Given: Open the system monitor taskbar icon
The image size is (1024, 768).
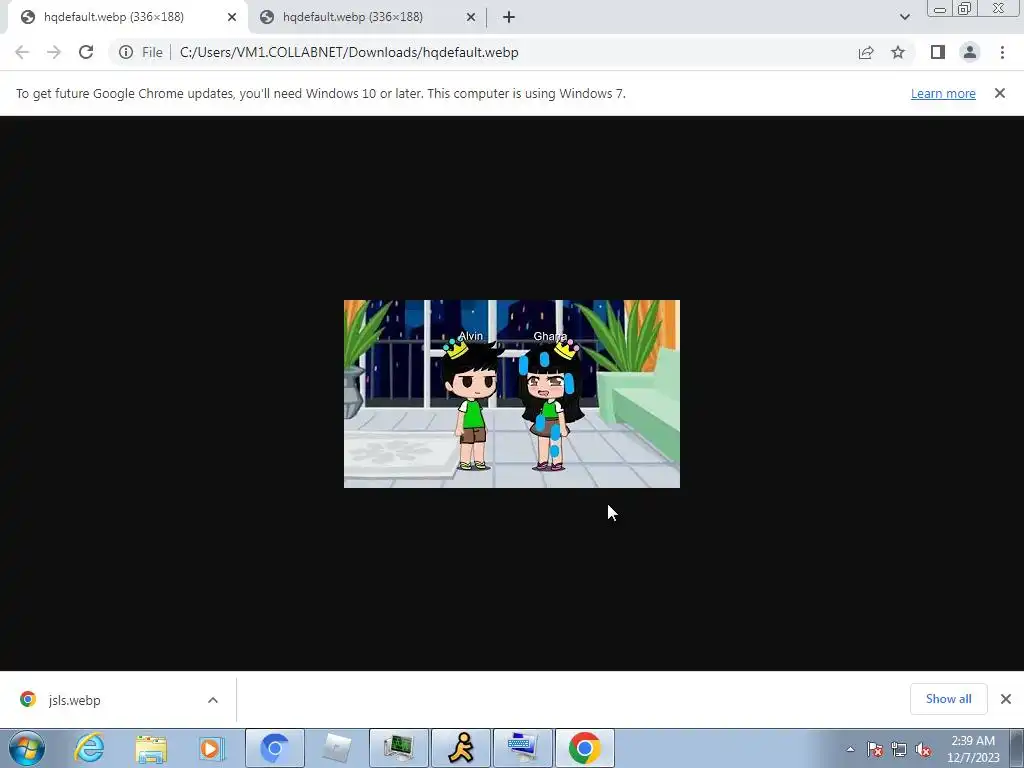Looking at the screenshot, I should click(399, 748).
